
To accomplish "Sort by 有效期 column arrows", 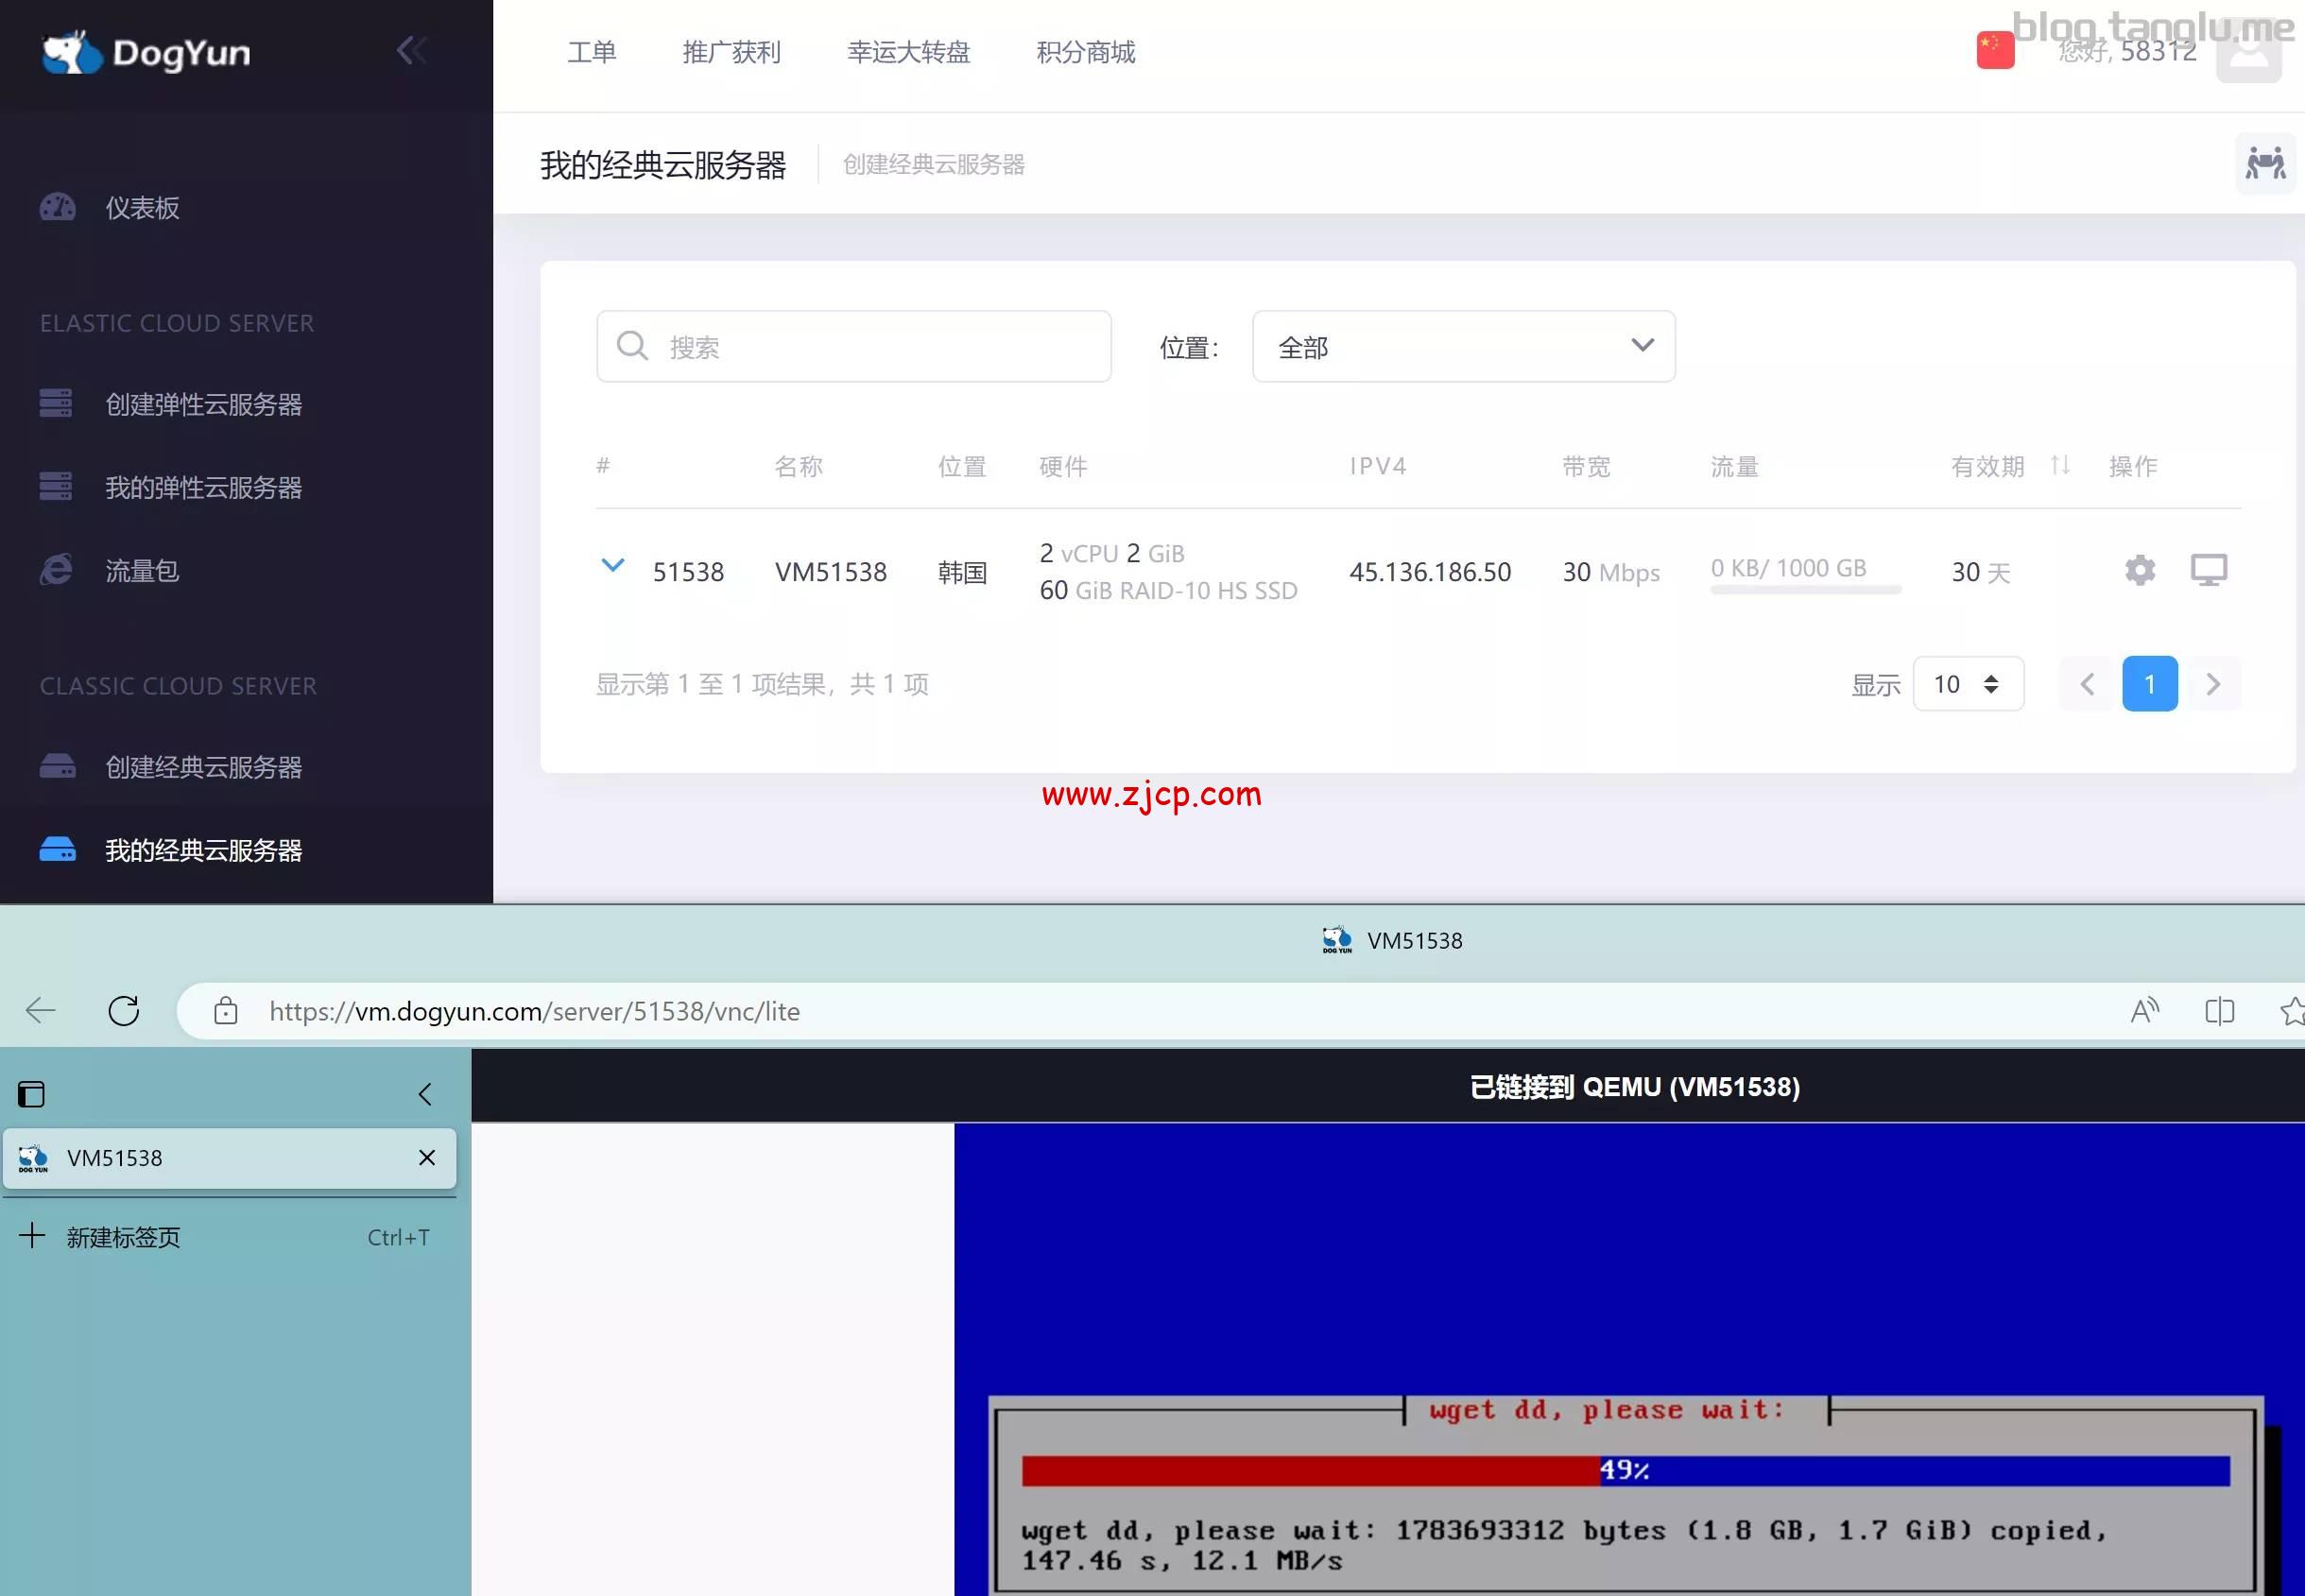I will (2059, 465).
